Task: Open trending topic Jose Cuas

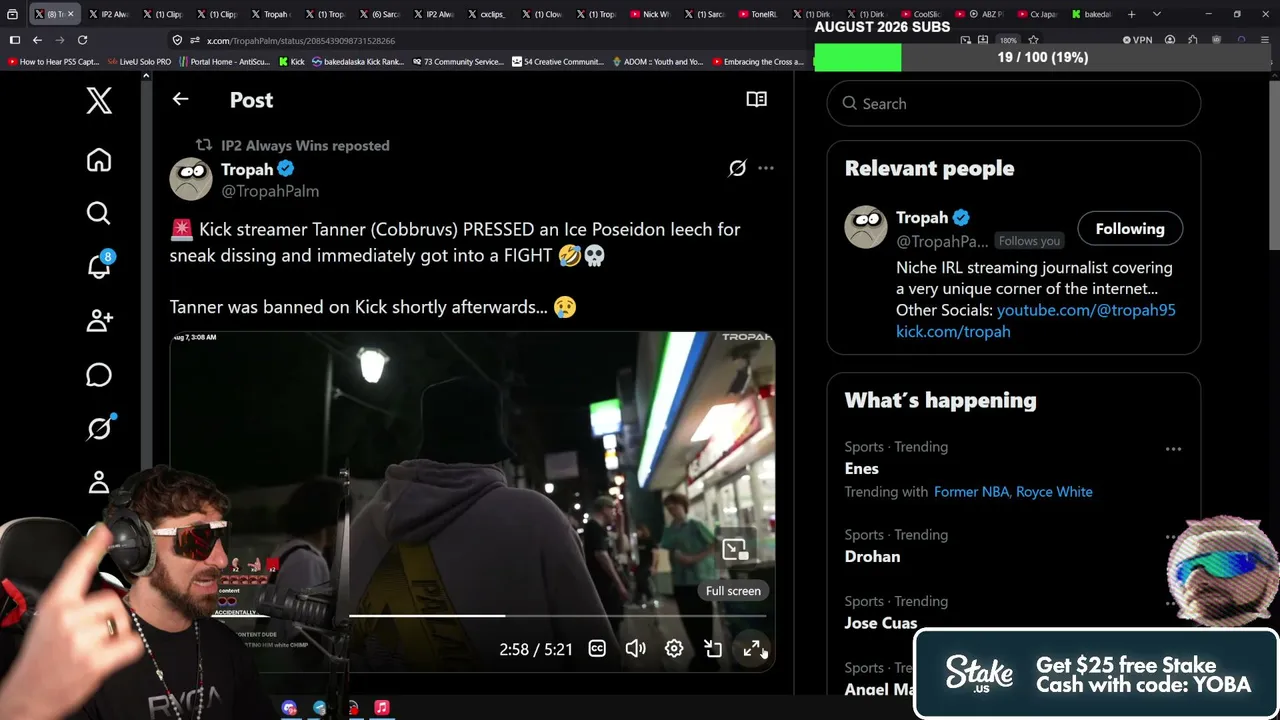Action: (x=881, y=623)
